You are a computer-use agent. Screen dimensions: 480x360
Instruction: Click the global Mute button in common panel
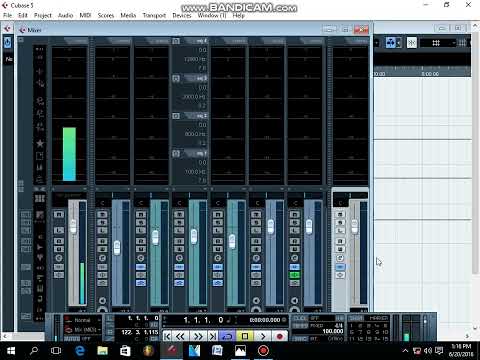(x=26, y=215)
